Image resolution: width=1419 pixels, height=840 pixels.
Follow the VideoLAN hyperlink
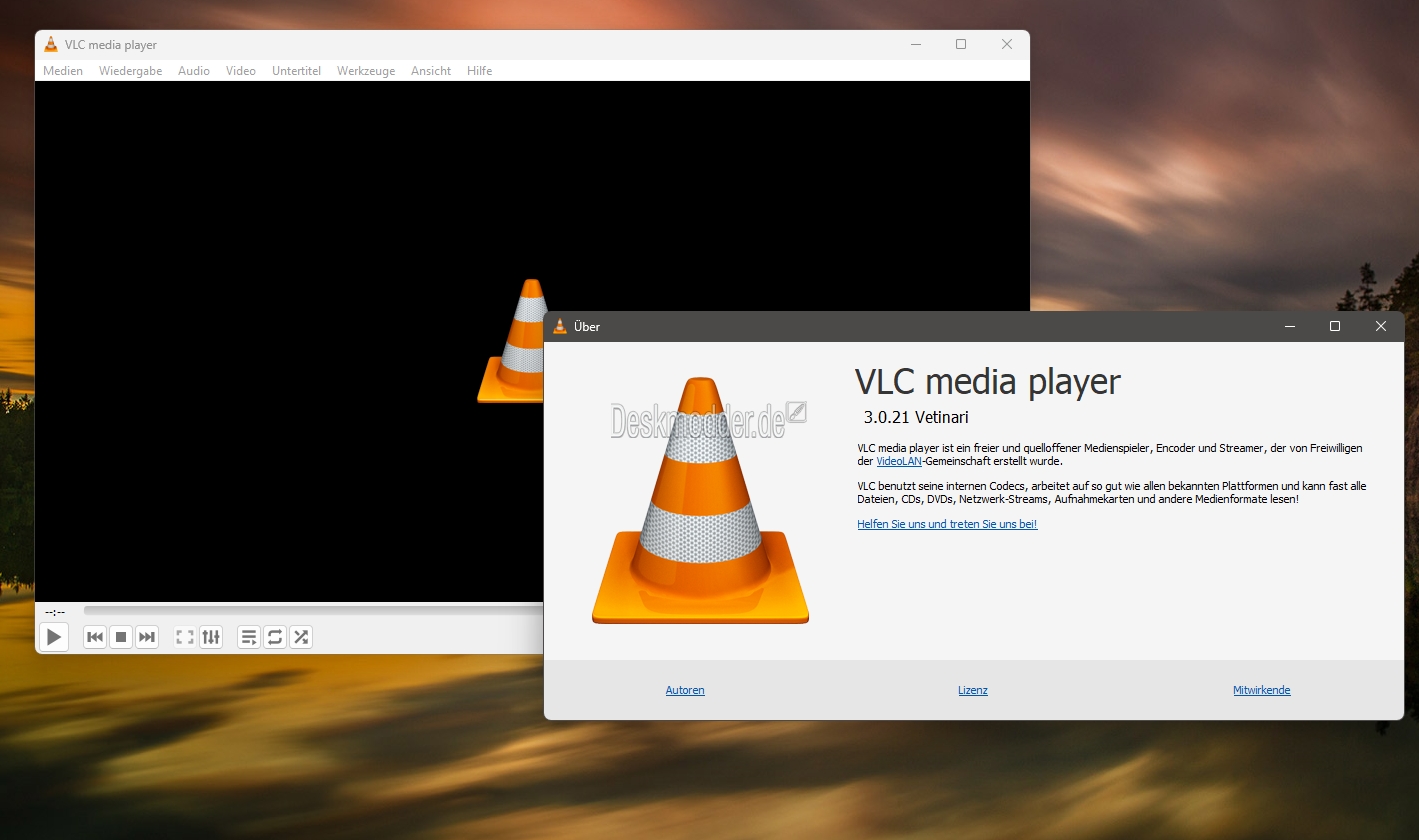tap(899, 461)
